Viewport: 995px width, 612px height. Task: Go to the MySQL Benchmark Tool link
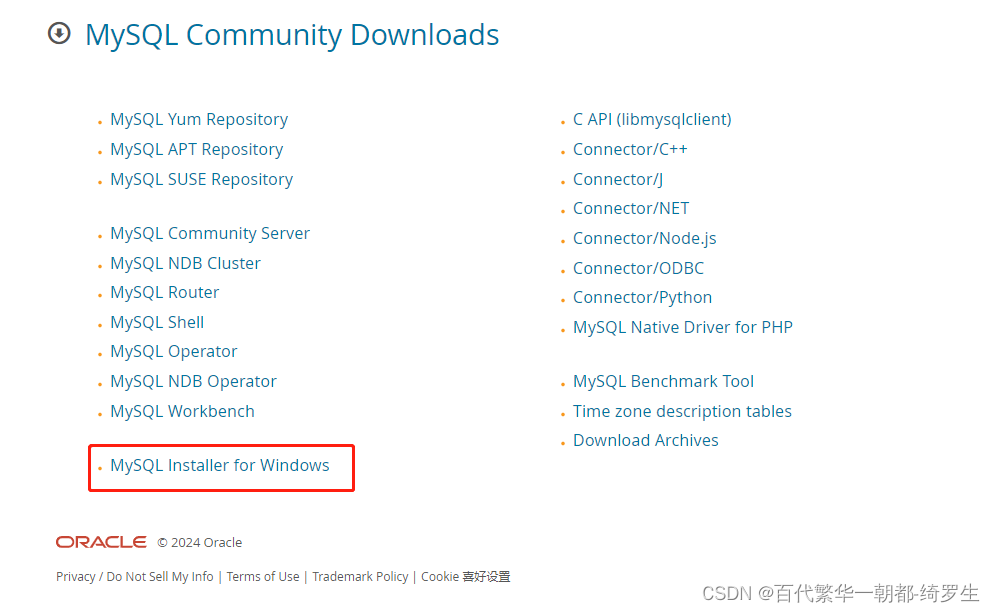tap(663, 381)
